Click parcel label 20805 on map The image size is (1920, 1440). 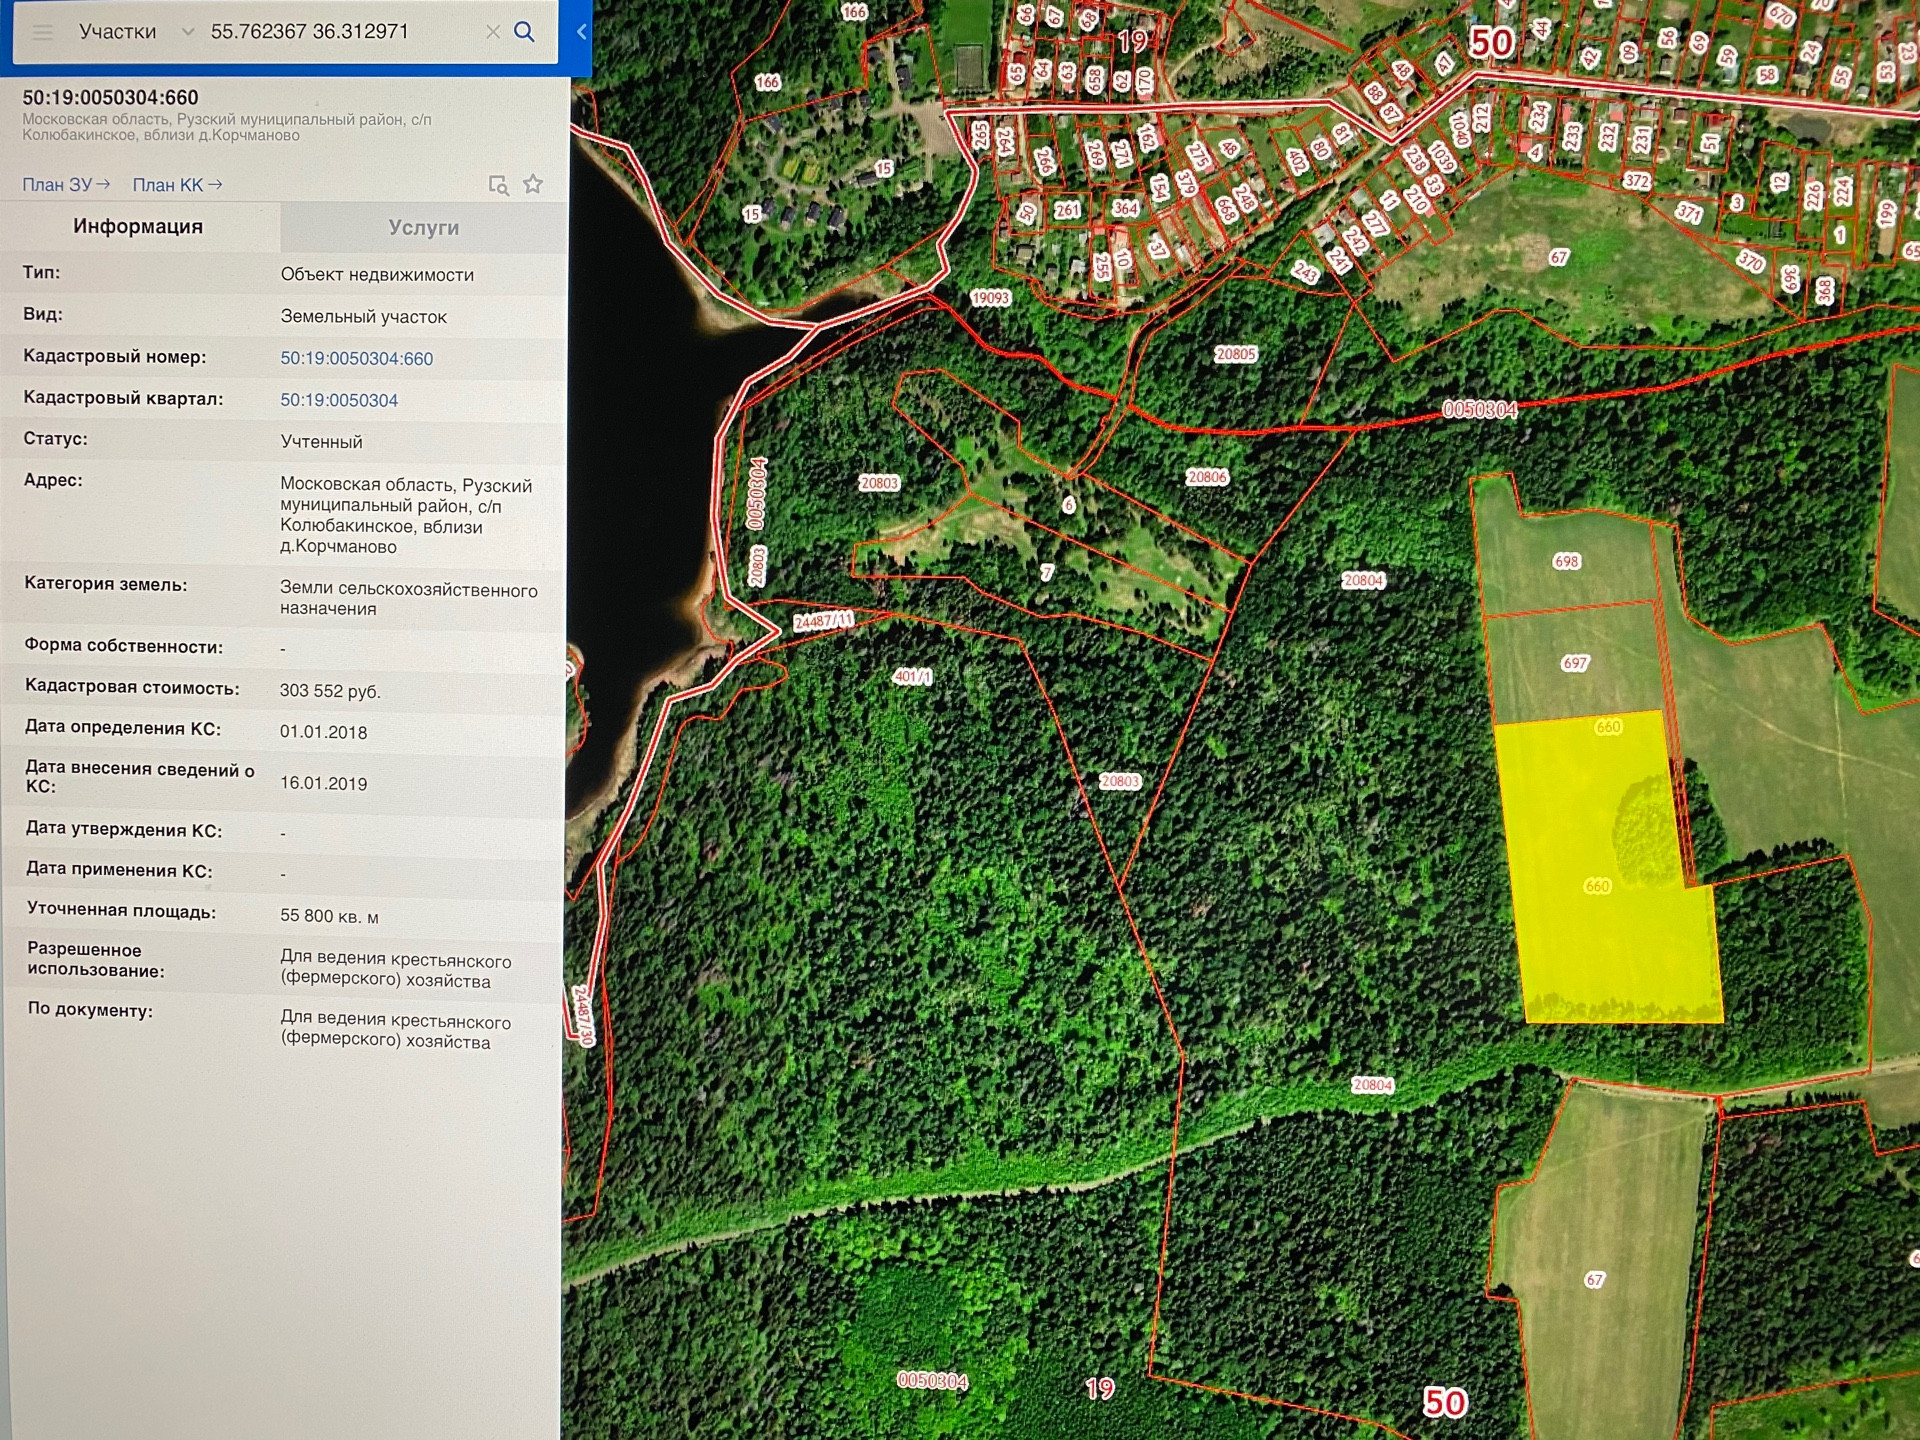click(1235, 354)
